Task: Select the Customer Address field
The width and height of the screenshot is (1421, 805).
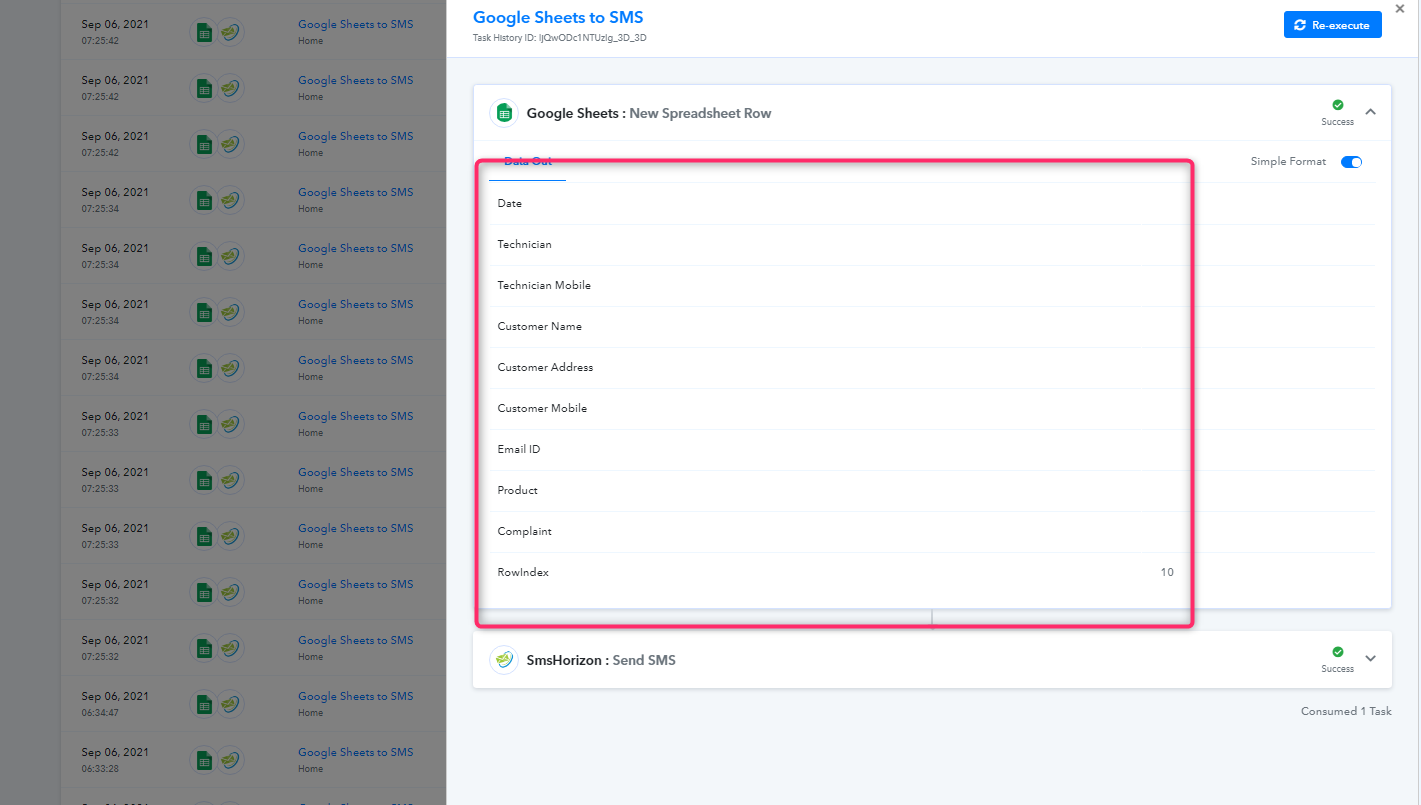Action: (932, 368)
